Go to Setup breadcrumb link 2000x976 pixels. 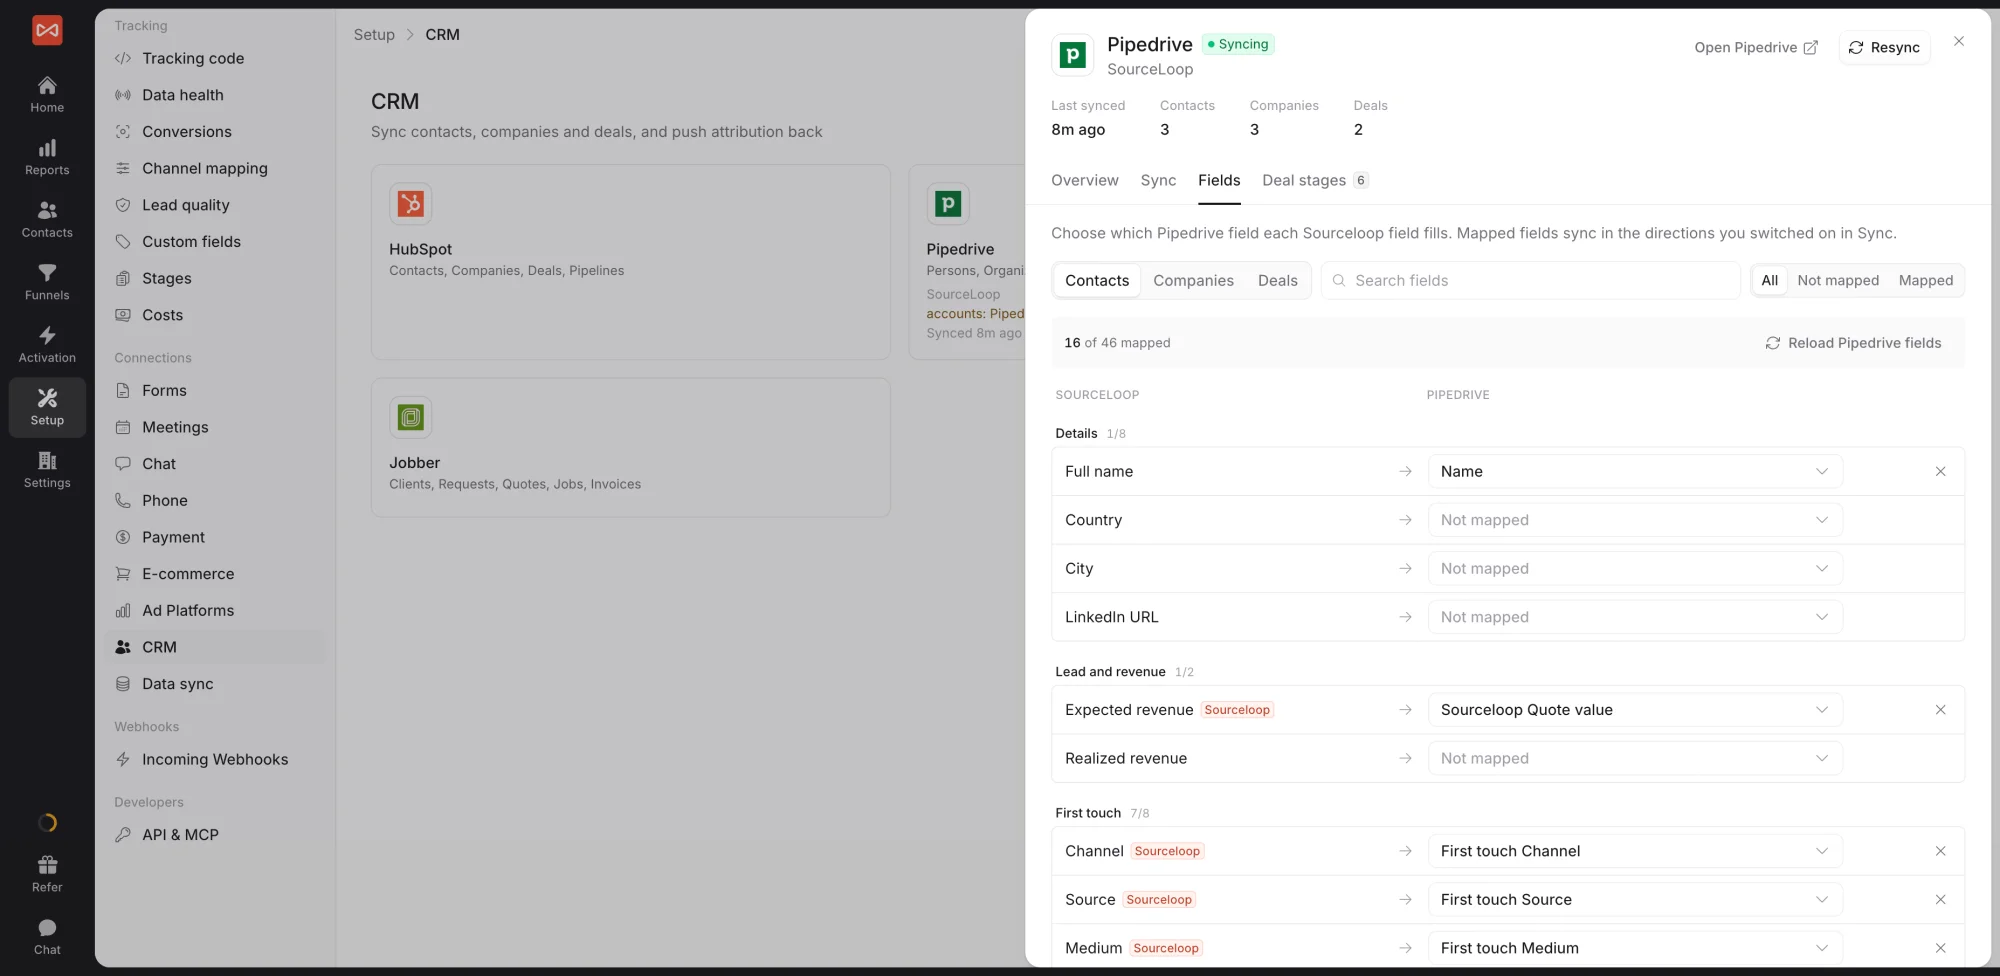pos(374,35)
